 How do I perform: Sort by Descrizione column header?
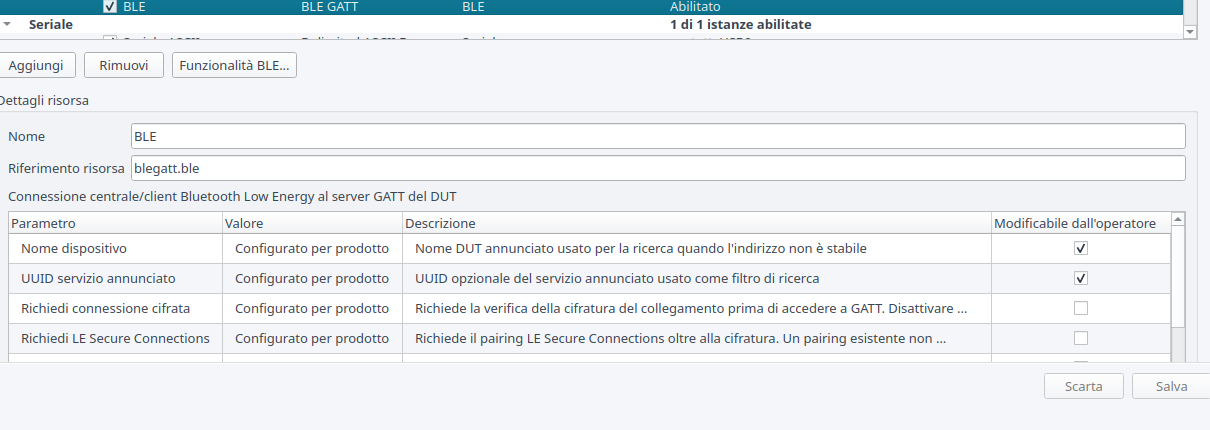coord(696,223)
